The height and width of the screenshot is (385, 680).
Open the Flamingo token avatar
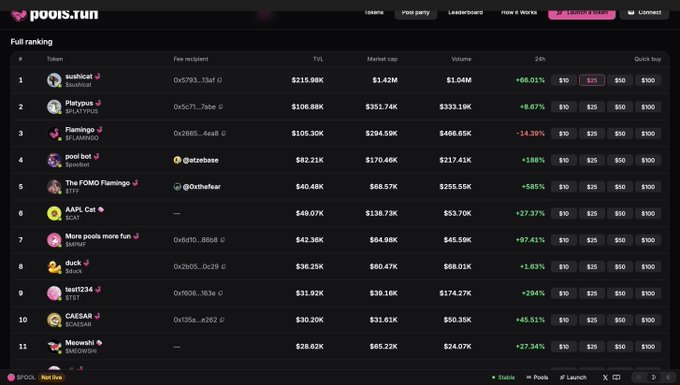[54, 134]
